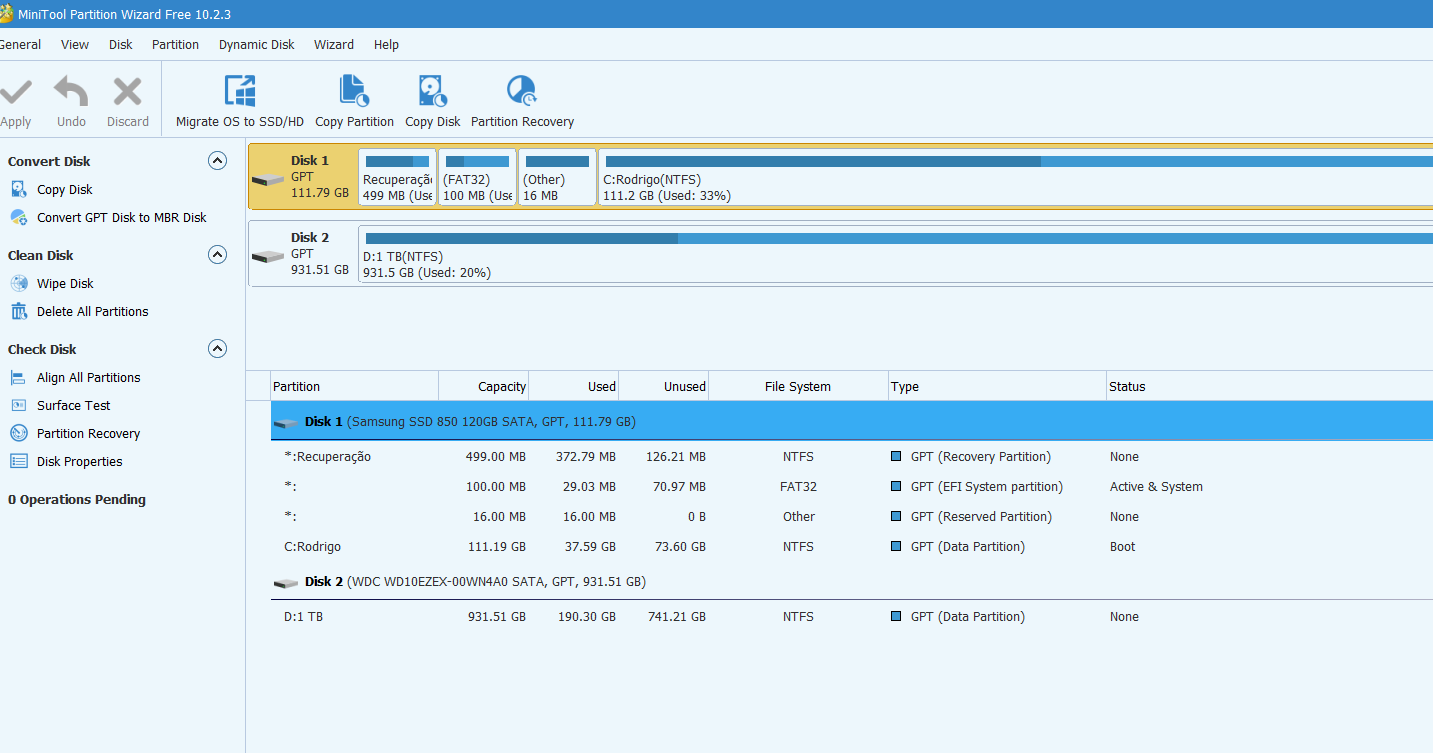Launch Migrate OS to SSD/HD wizard
The image size is (1433, 753).
240,101
